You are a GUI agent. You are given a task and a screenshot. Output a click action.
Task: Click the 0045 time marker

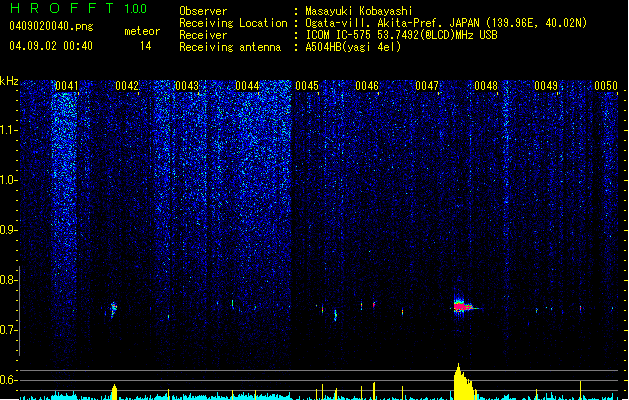pos(307,86)
